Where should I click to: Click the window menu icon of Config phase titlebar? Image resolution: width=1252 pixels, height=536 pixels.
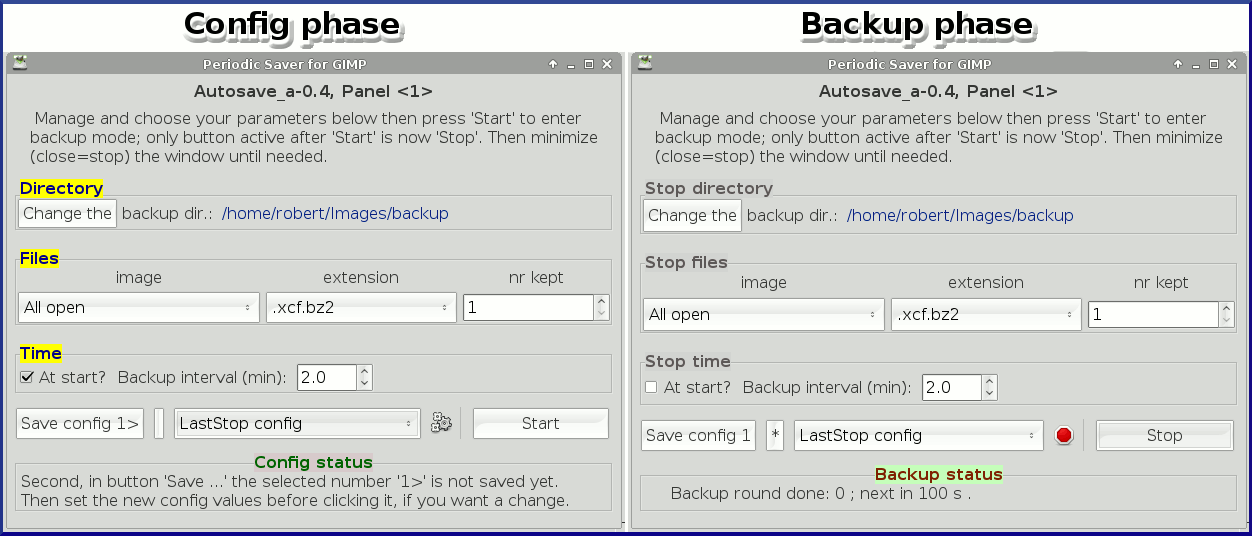pos(19,63)
